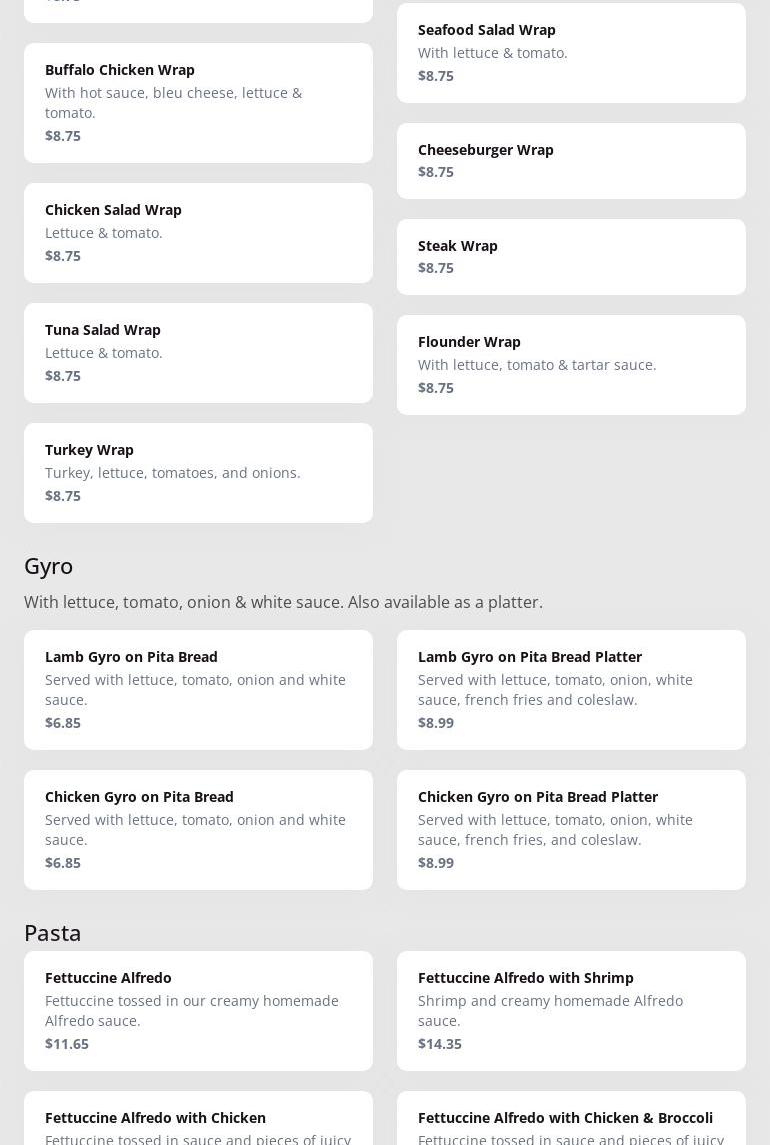Select Chicken Gyro on Pita Bread Platter
The height and width of the screenshot is (1145, 770).
[571, 829]
